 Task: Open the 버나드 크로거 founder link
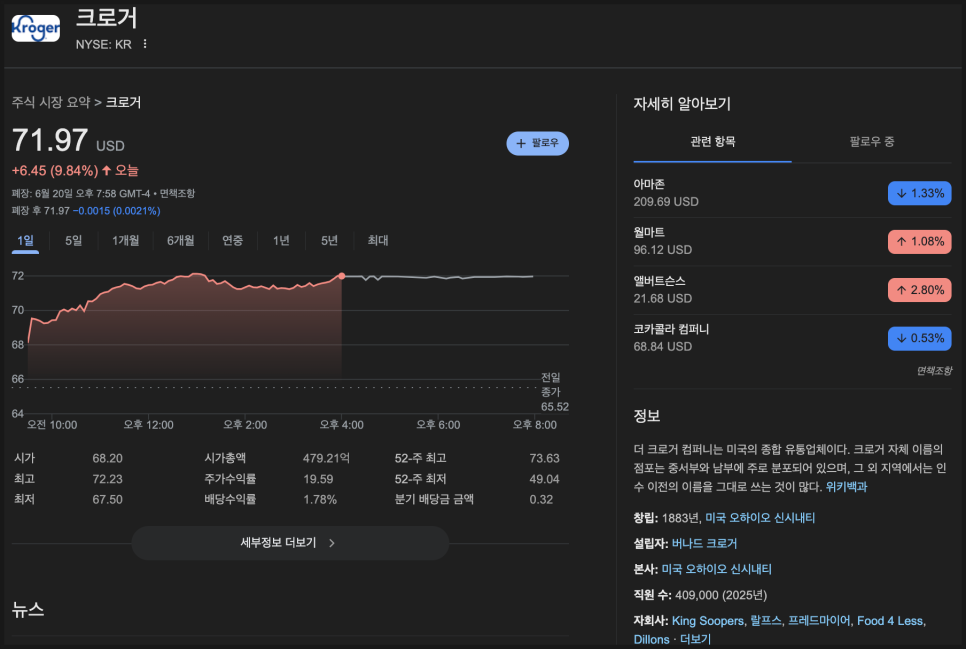click(x=704, y=544)
